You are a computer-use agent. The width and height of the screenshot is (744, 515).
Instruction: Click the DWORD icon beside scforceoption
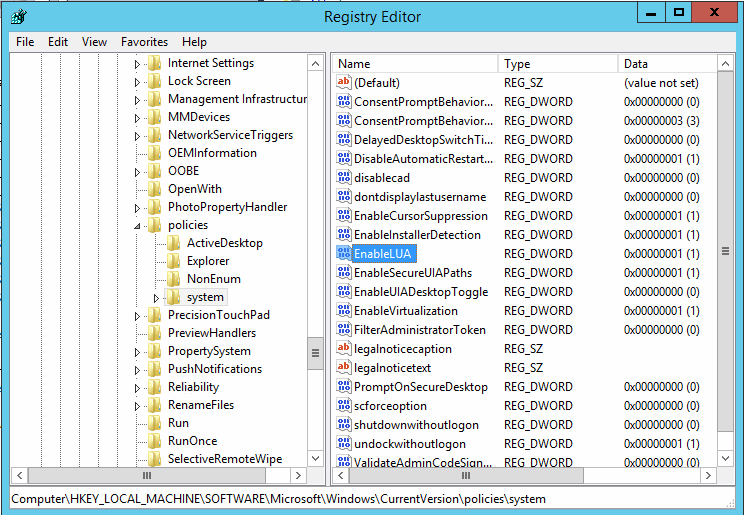344,405
